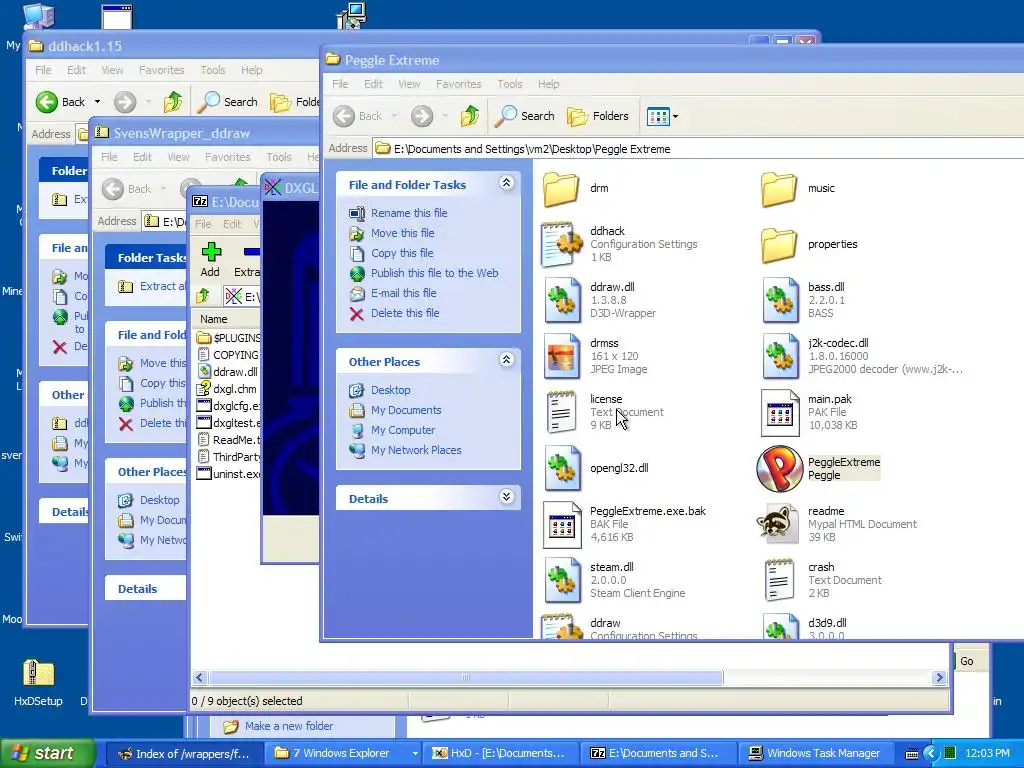Go to Desktop under Peggle Extreme Other Places

coord(391,390)
